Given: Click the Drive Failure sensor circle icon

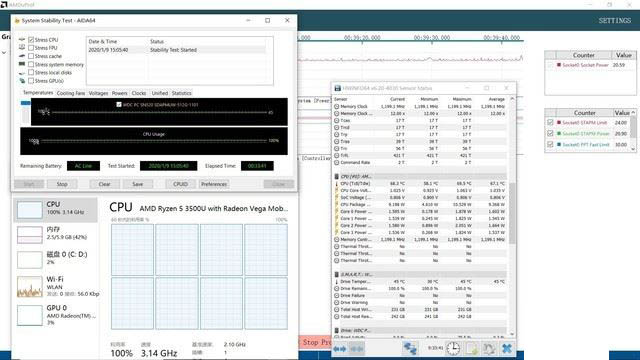Looking at the screenshot, I should coord(336,296).
